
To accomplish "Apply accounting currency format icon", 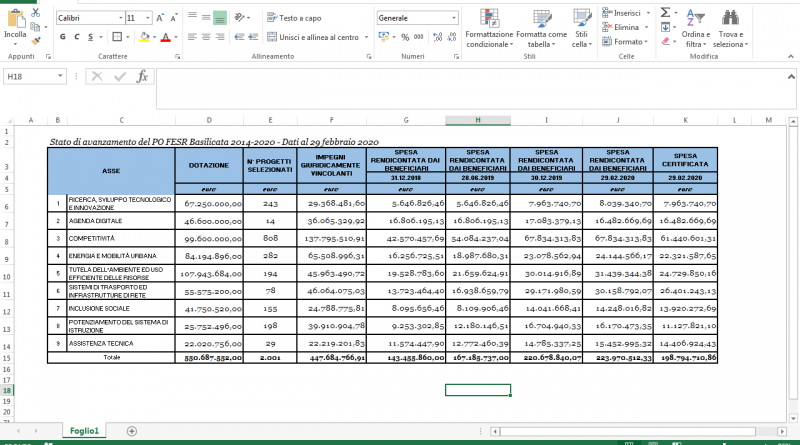I will 384,37.
